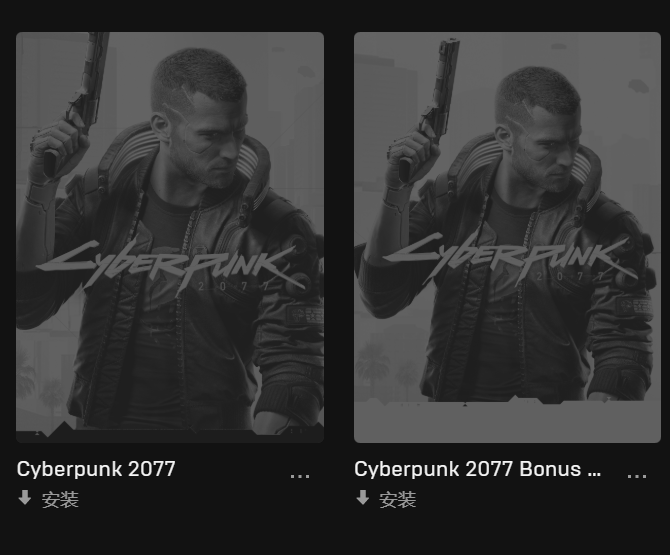Select the Cyberpunk 2077 title label

coord(96,469)
